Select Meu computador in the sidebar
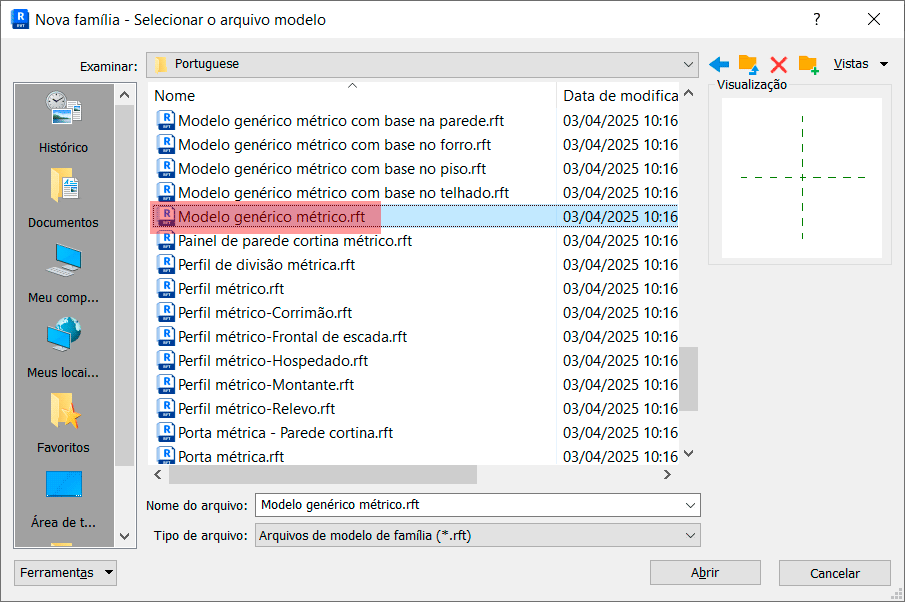Screen dimensions: 905x602 tap(63, 272)
